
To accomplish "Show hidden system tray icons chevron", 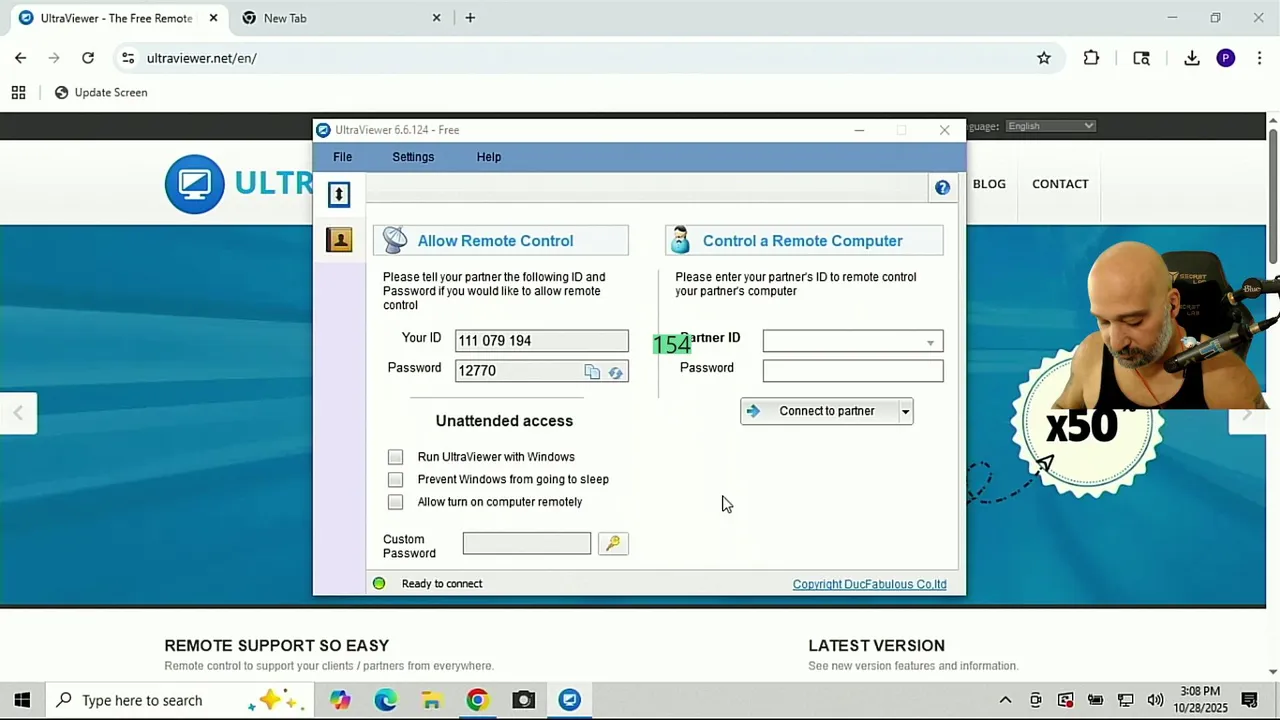I will [x=1005, y=700].
